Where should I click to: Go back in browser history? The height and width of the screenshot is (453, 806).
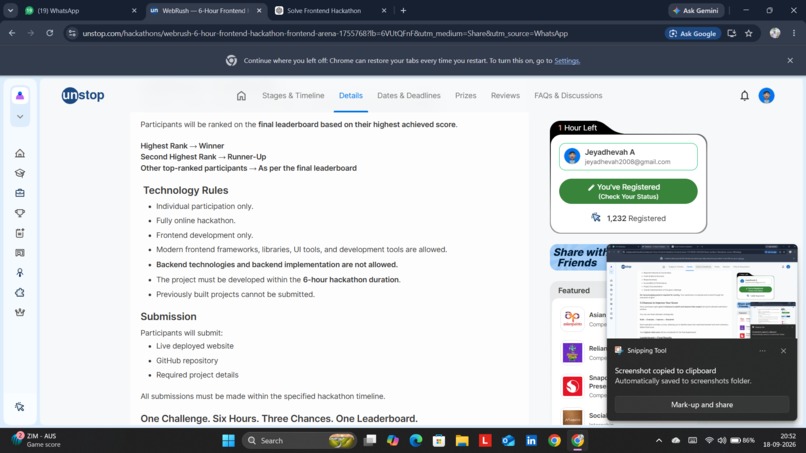pyautogui.click(x=12, y=33)
